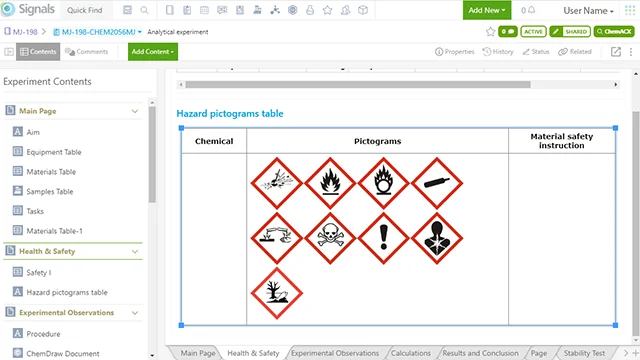The image size is (640, 360).
Task: Switch to Comments view
Action: coord(87,52)
